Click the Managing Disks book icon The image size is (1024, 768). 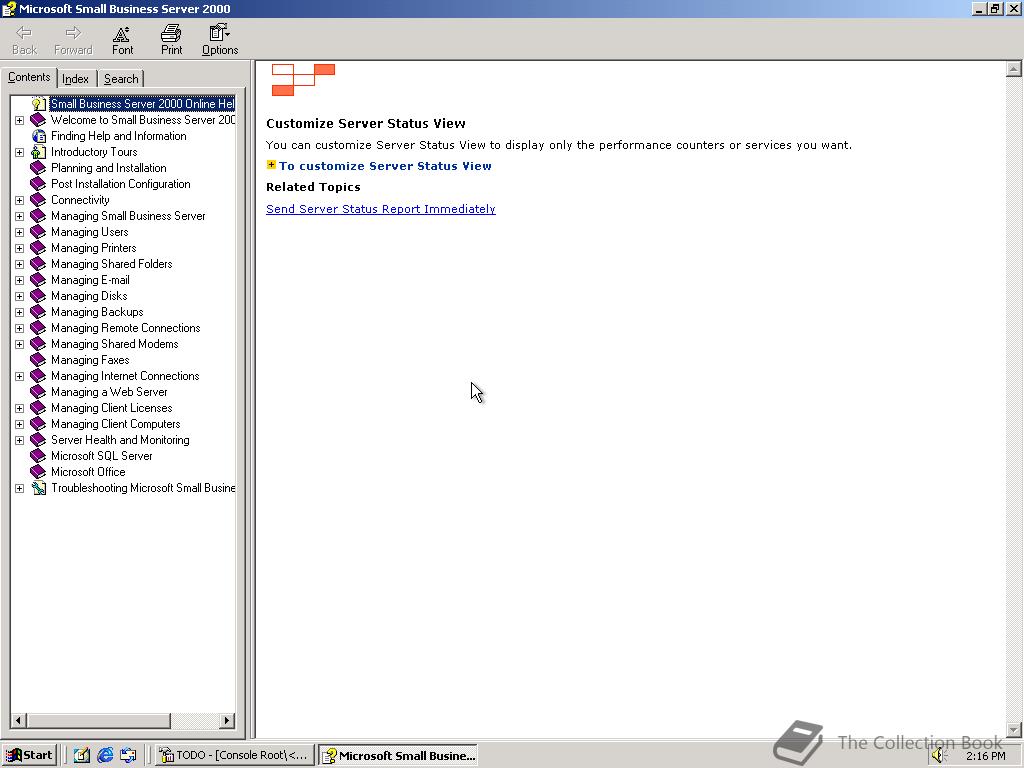(x=39, y=296)
